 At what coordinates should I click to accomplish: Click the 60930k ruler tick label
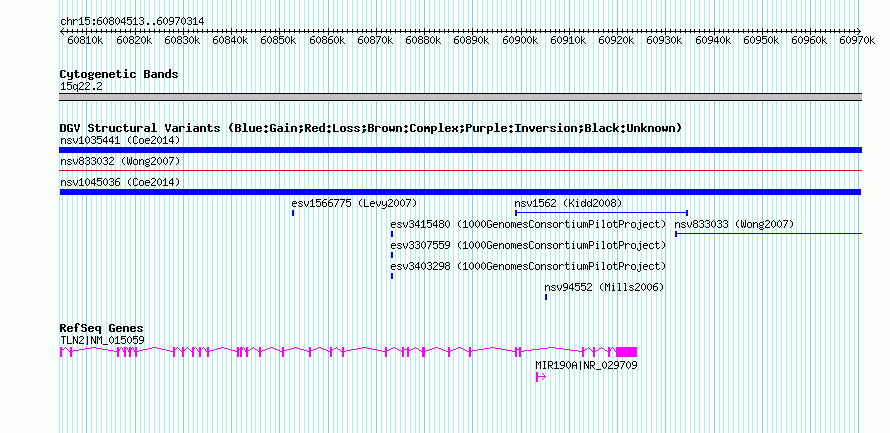click(665, 40)
